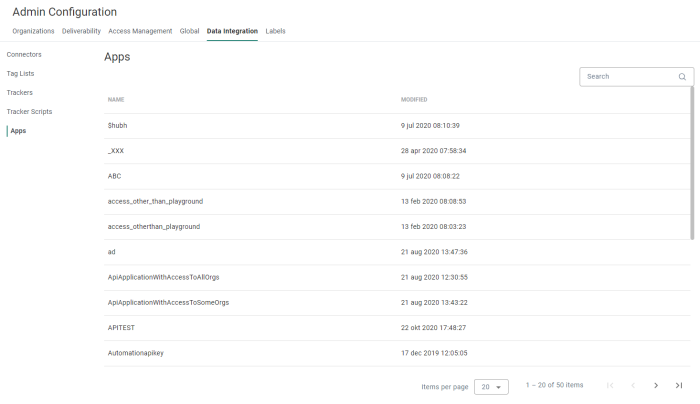Click inside the Search input field
This screenshot has height=404, width=700.
point(628,76)
